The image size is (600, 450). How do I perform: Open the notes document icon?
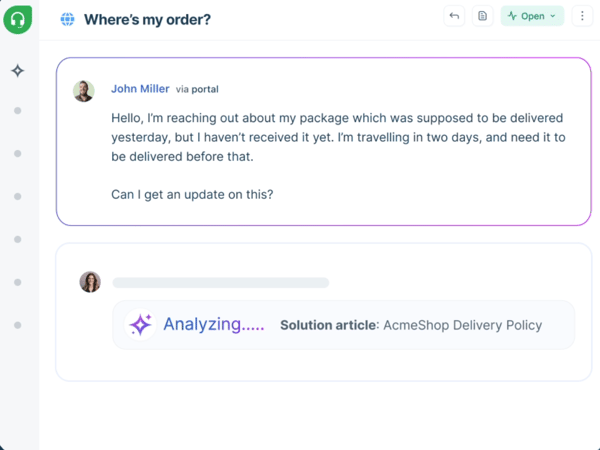(x=482, y=16)
